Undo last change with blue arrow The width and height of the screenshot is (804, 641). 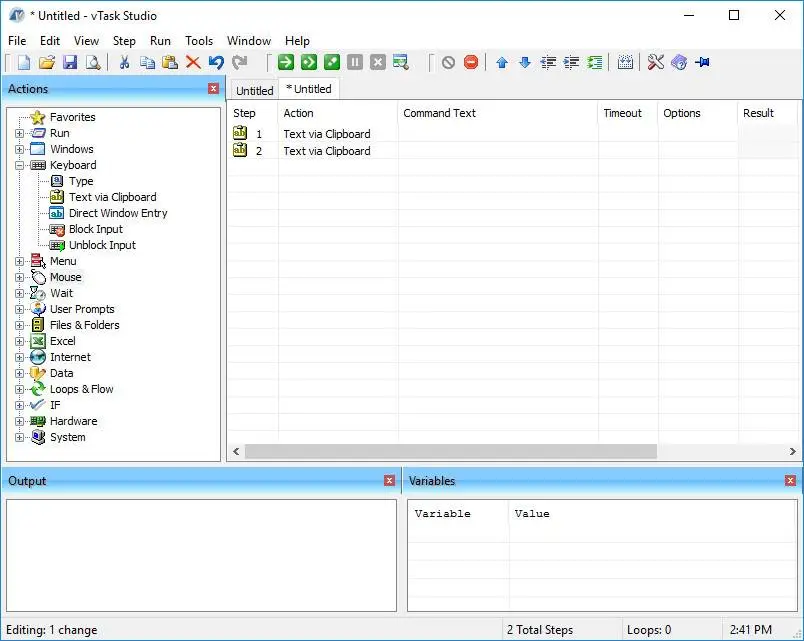click(x=216, y=63)
